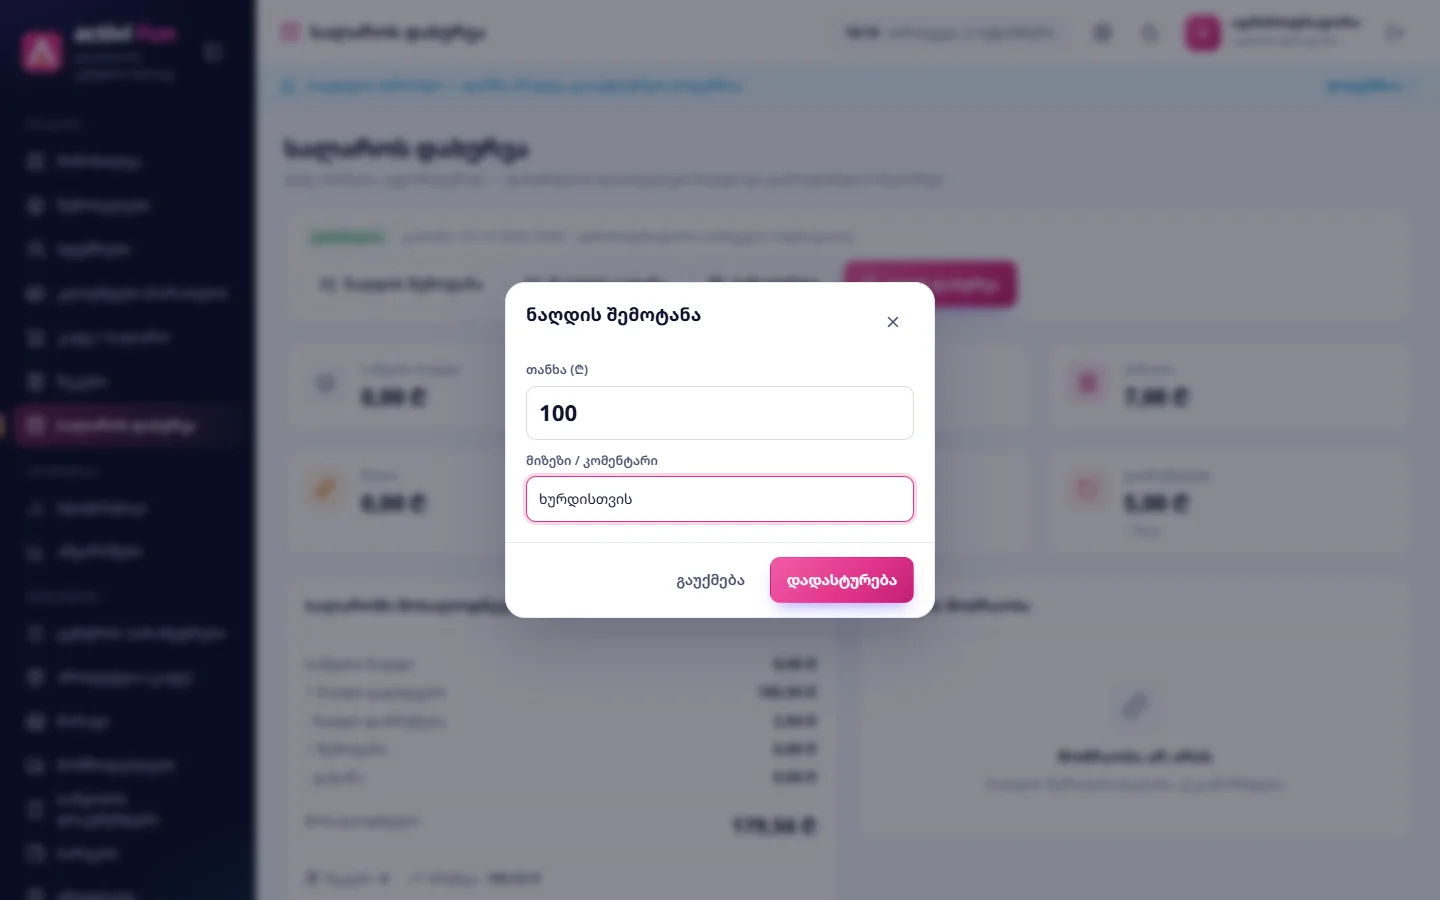Open the pink user avatar in header
Image resolution: width=1440 pixels, height=900 pixels.
coord(1203,33)
